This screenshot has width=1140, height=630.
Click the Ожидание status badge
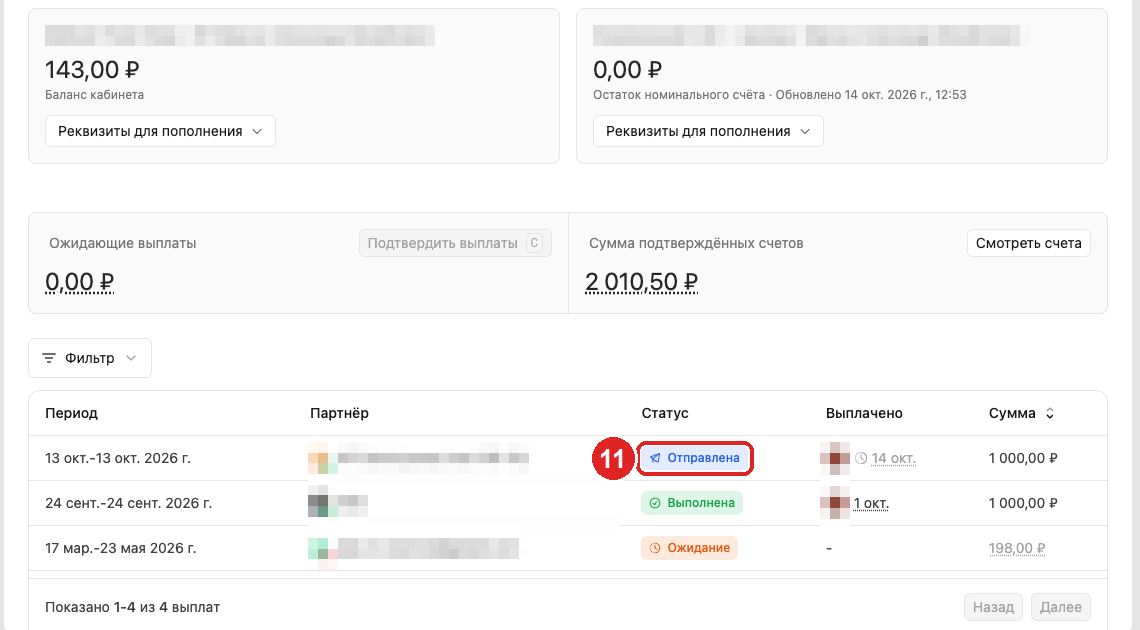(x=689, y=548)
